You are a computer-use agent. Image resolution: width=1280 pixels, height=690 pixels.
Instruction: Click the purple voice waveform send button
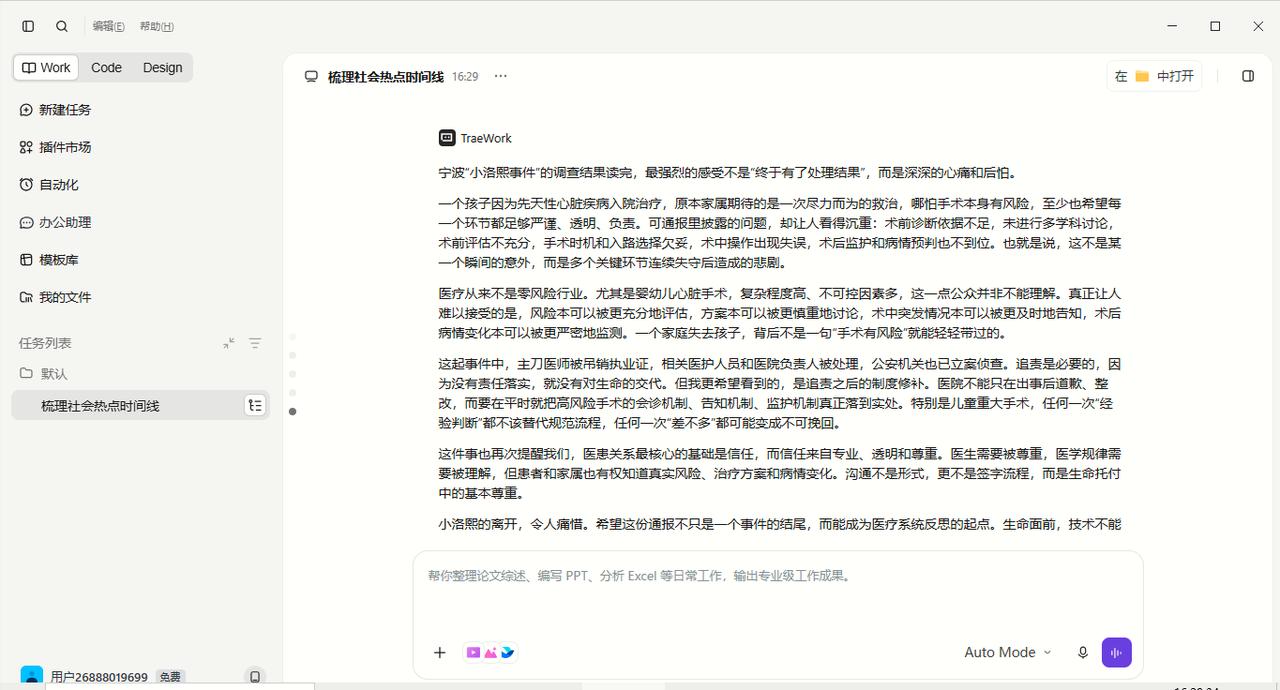coord(1116,652)
